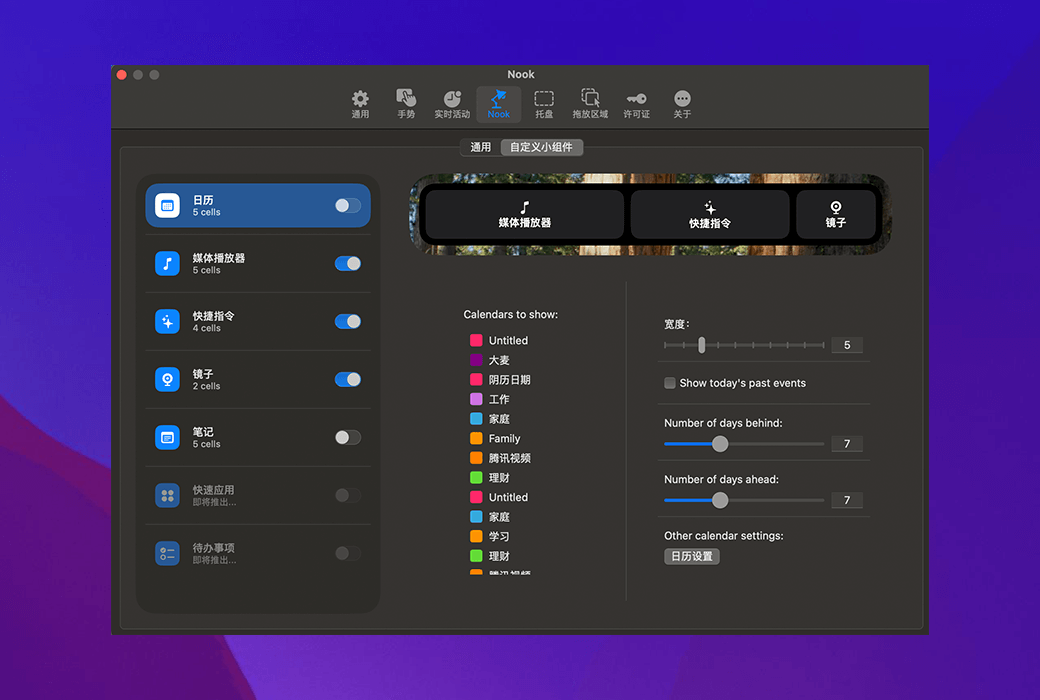The image size is (1040, 700).
Task: Open the 关于 panel in the toolbar
Action: pyautogui.click(x=682, y=101)
